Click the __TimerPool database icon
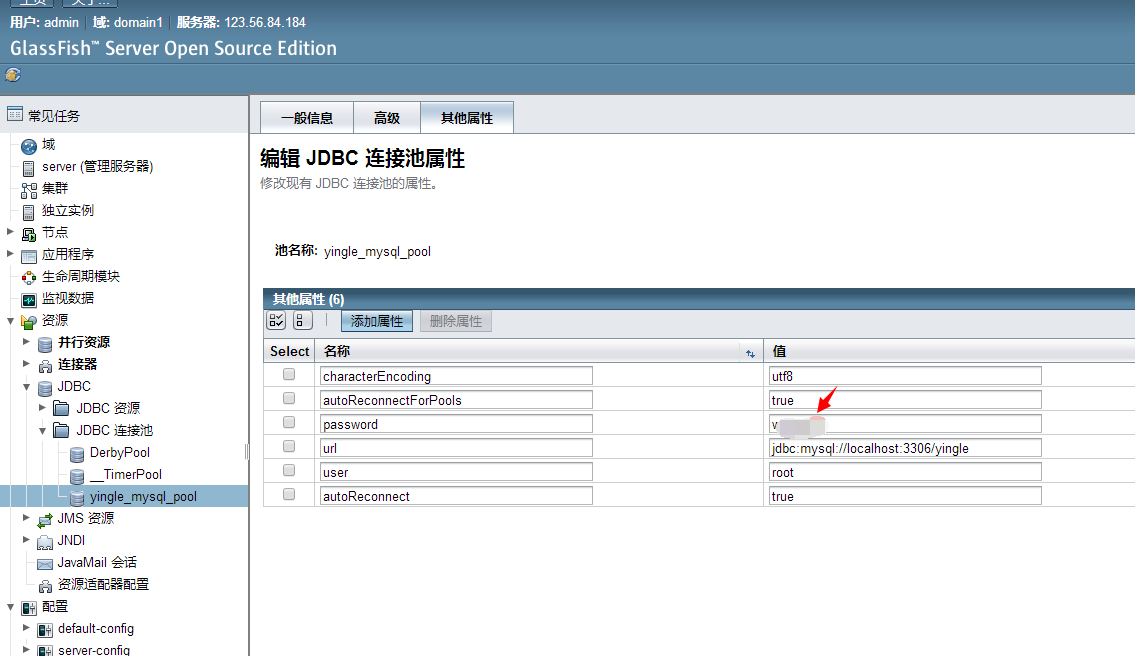Screen dimensions: 1135x656 click(x=77, y=476)
